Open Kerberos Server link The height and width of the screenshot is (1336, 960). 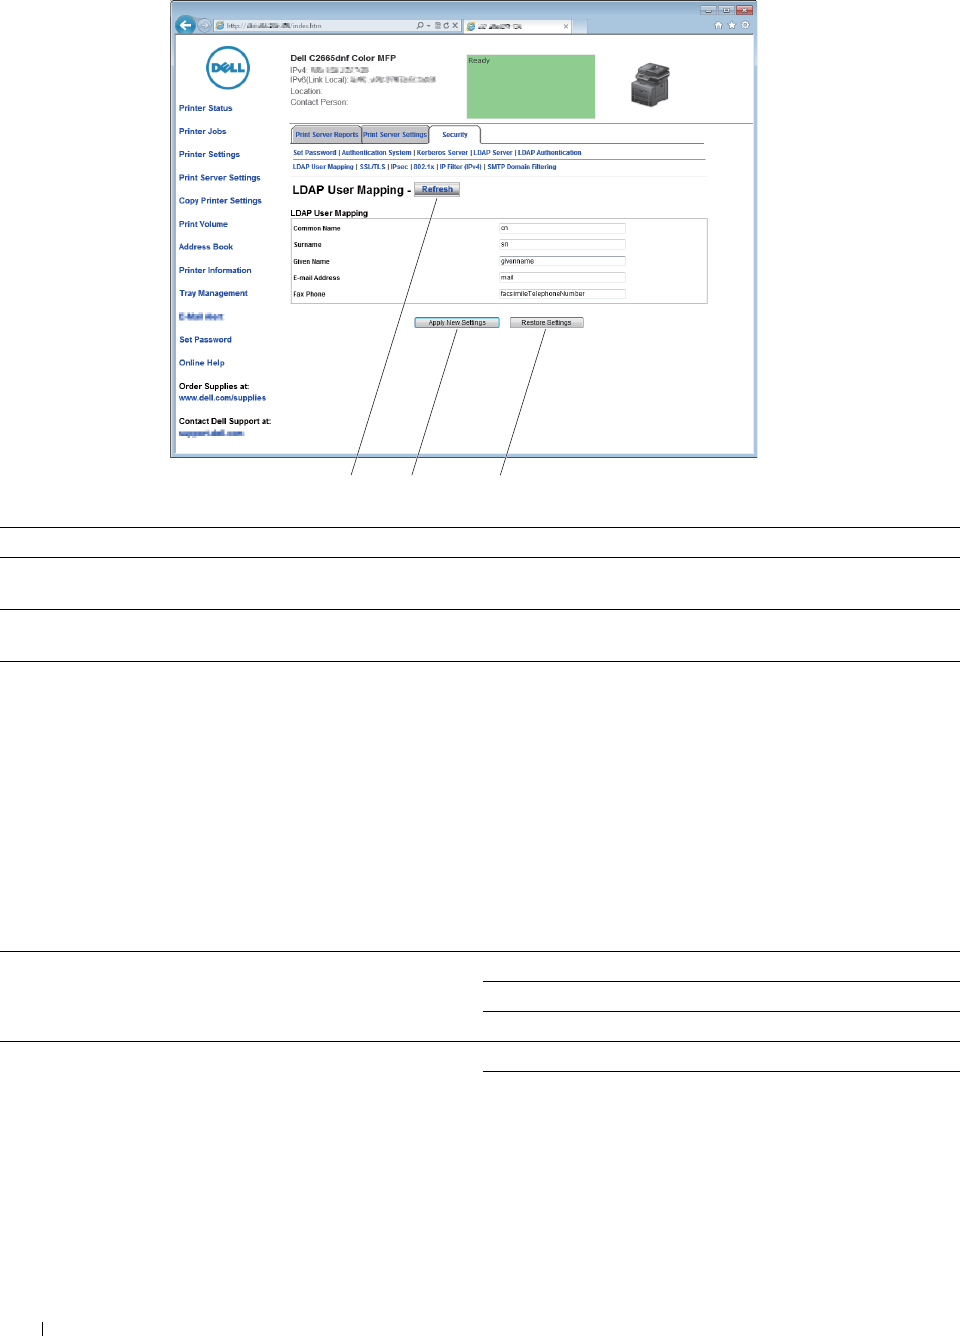(x=442, y=153)
